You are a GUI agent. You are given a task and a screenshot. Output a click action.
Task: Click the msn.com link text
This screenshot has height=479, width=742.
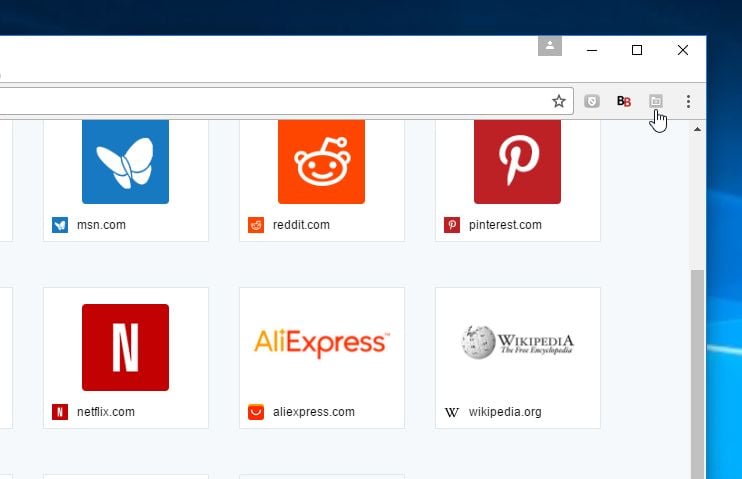(x=101, y=225)
